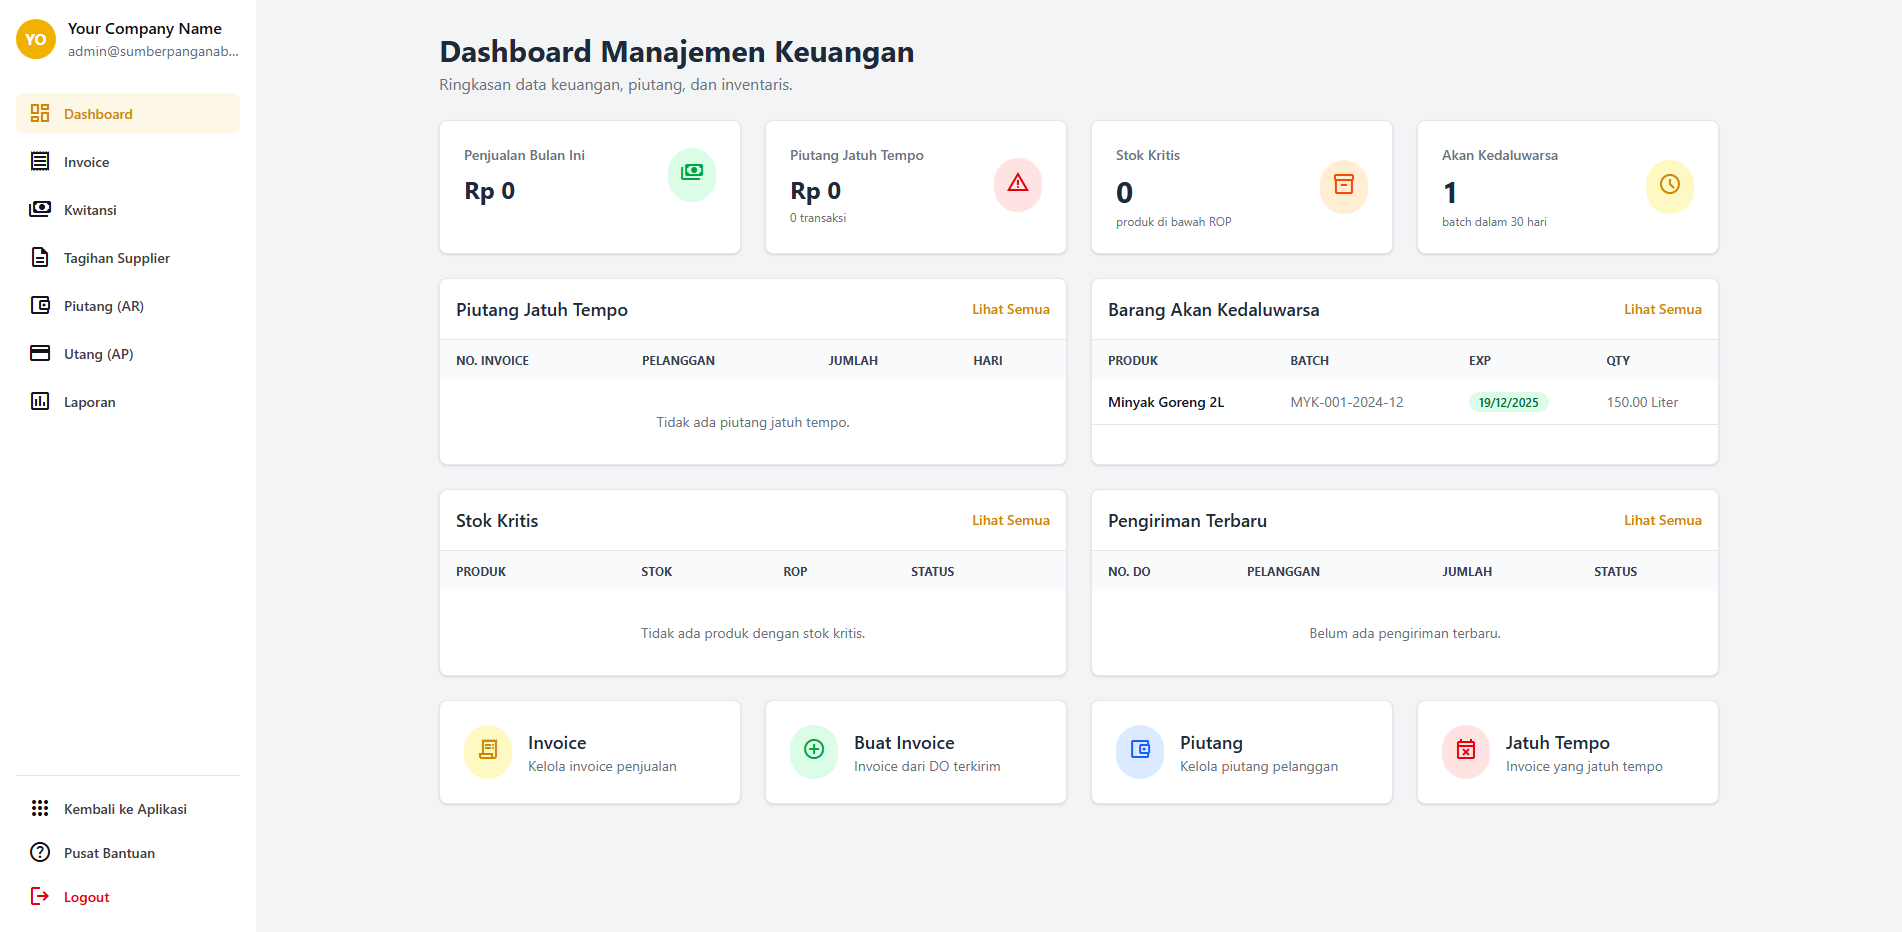
Task: Click the Utang (AP) wallet icon
Action: point(39,353)
